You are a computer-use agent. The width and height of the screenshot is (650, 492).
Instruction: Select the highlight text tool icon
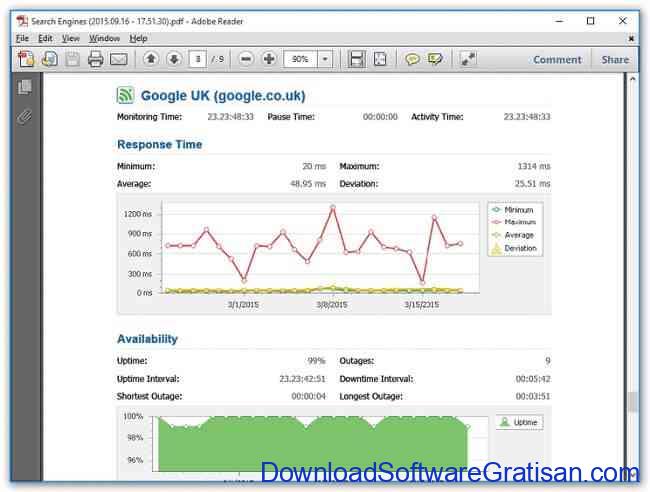(435, 59)
